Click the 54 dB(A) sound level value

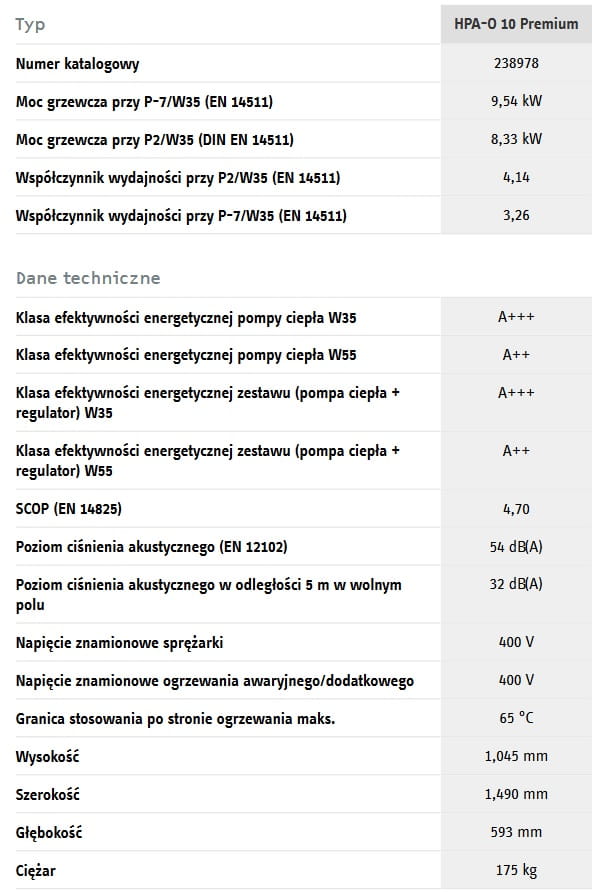click(x=516, y=547)
